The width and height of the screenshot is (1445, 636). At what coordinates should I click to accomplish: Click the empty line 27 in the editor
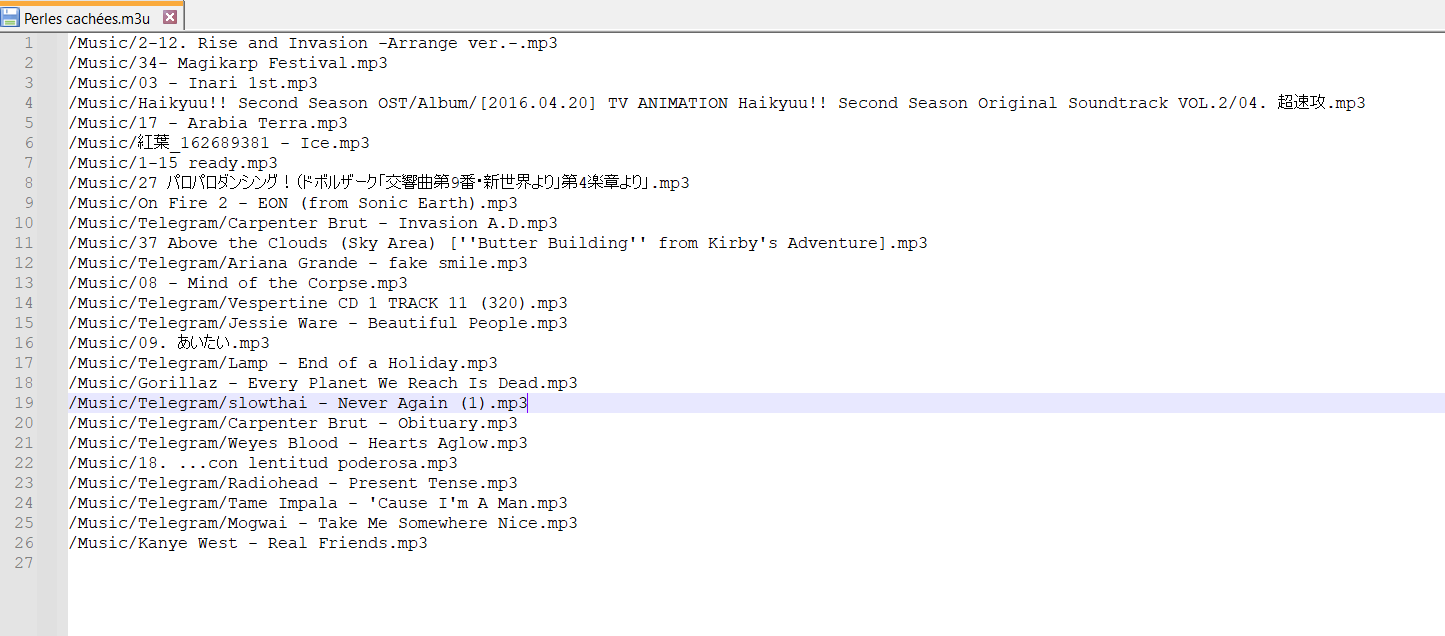click(x=756, y=563)
